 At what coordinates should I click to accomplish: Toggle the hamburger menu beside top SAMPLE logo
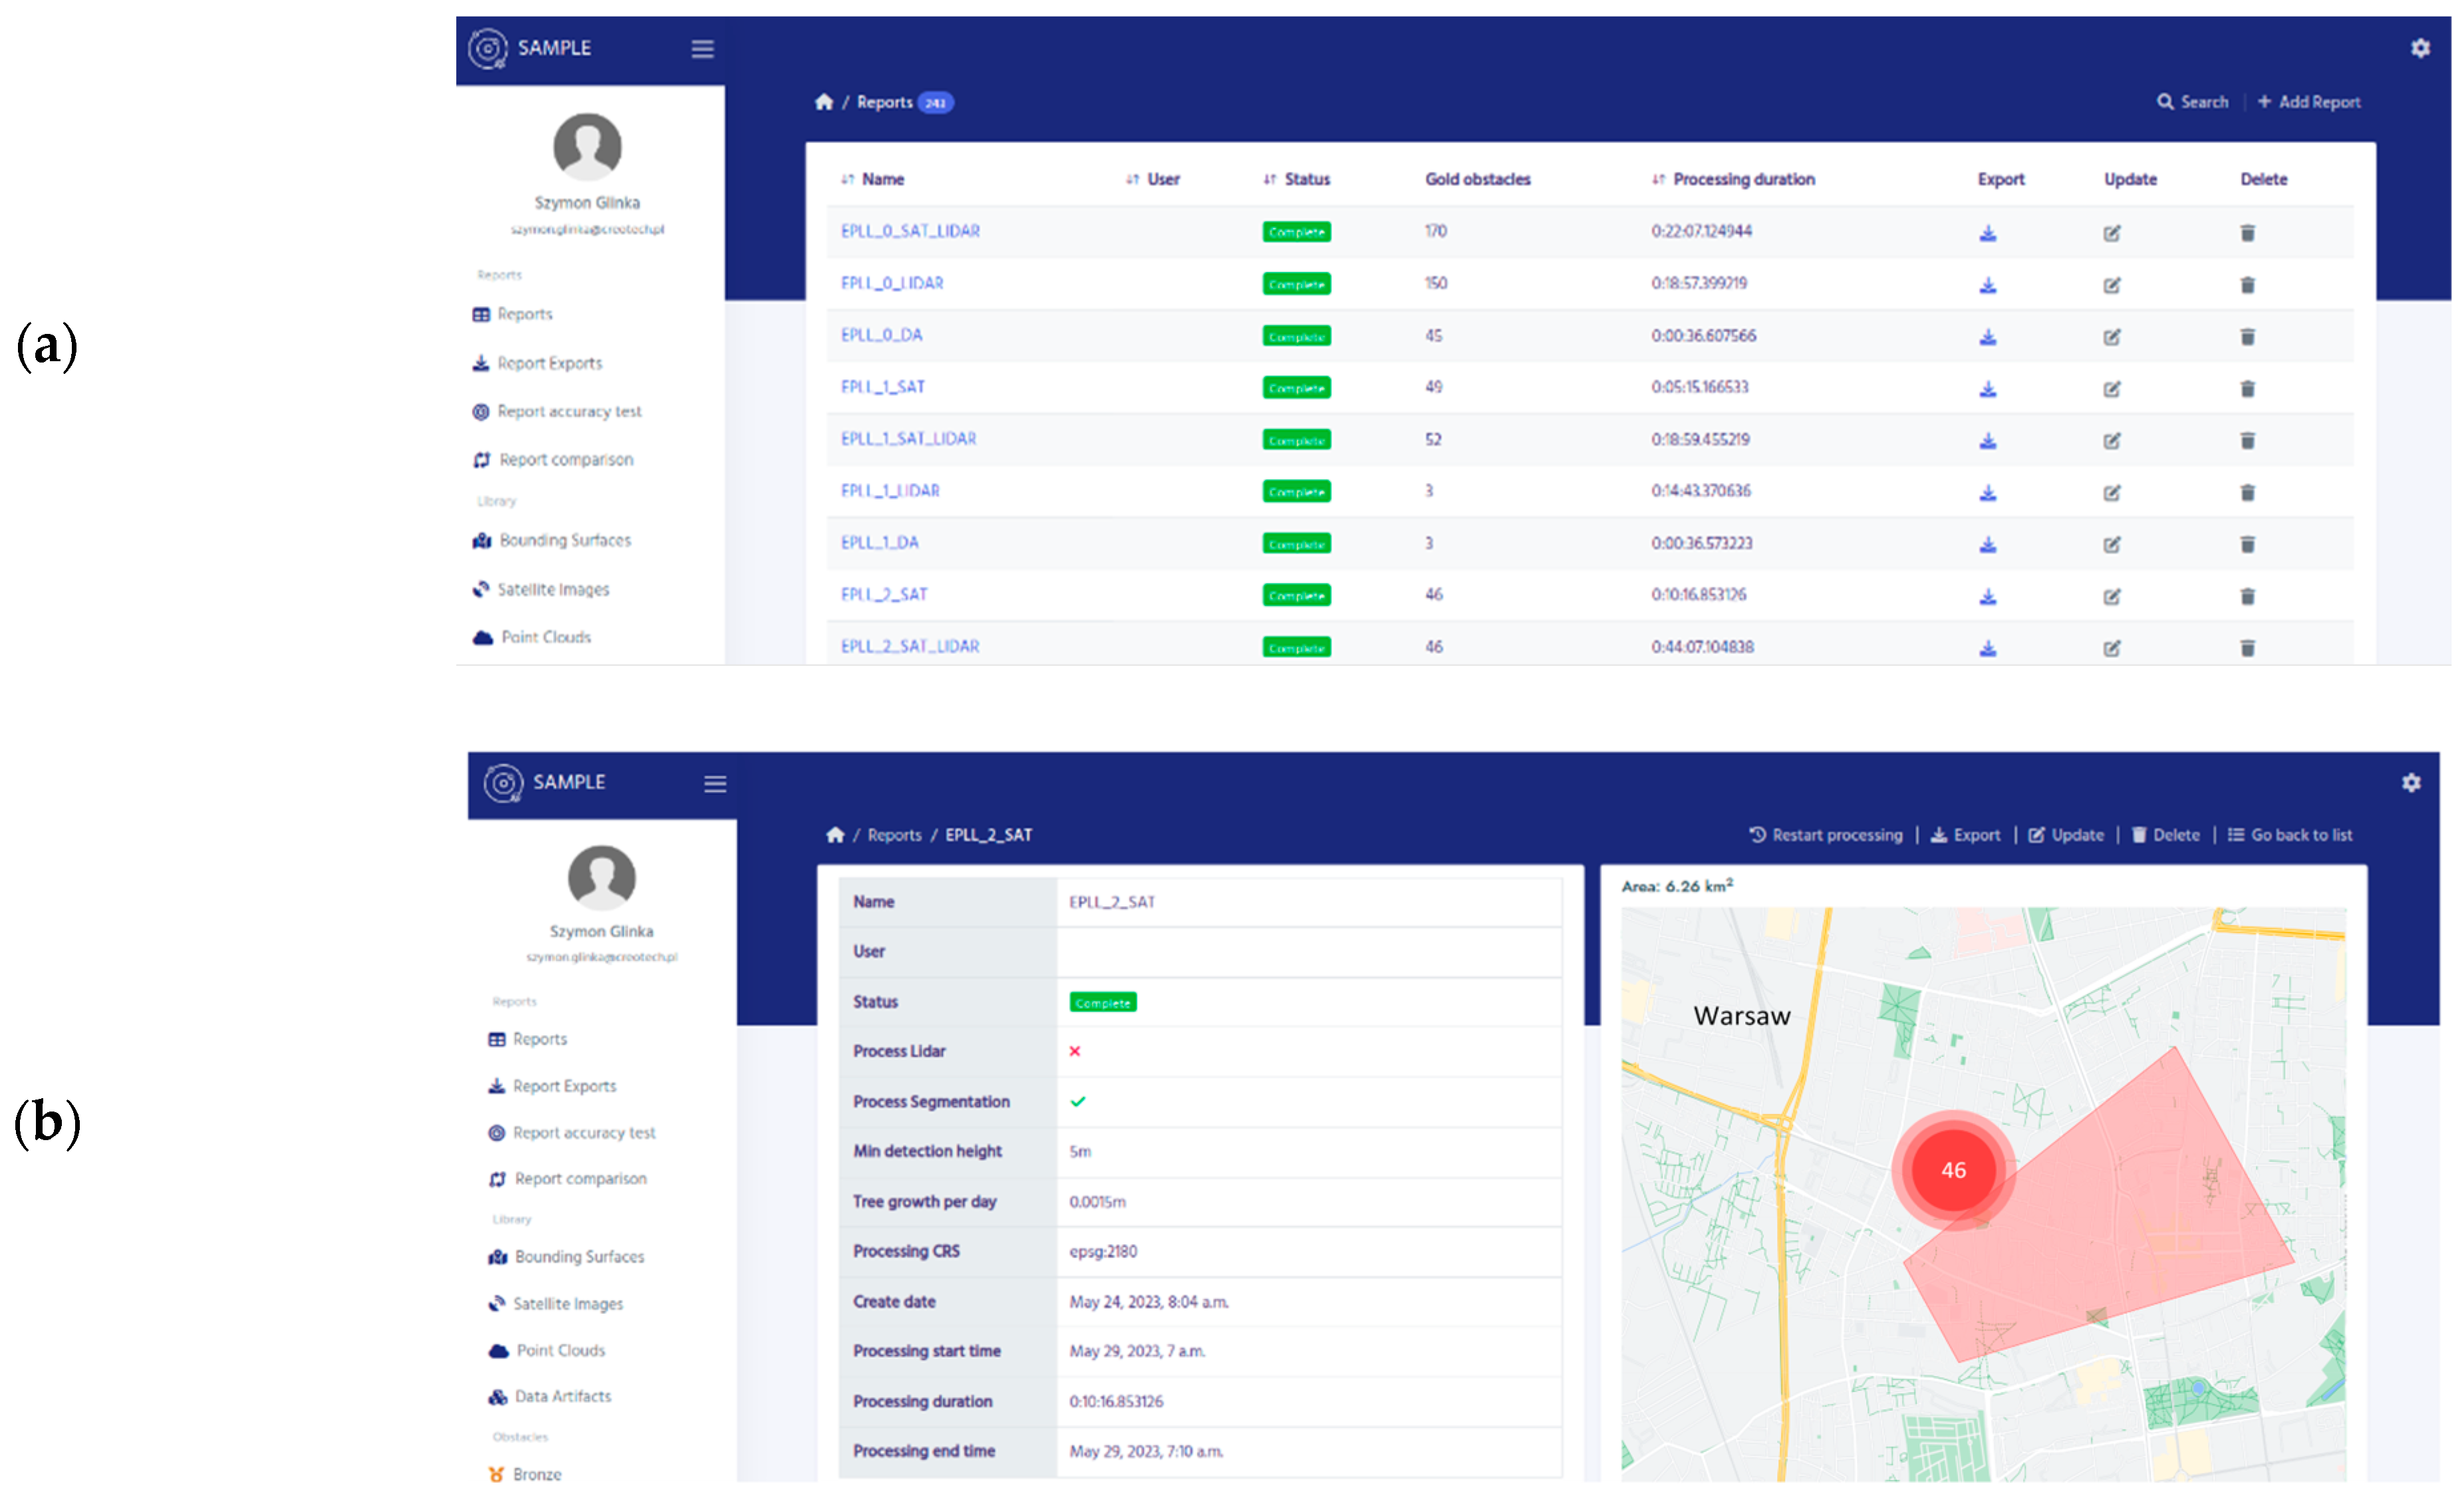(702, 49)
